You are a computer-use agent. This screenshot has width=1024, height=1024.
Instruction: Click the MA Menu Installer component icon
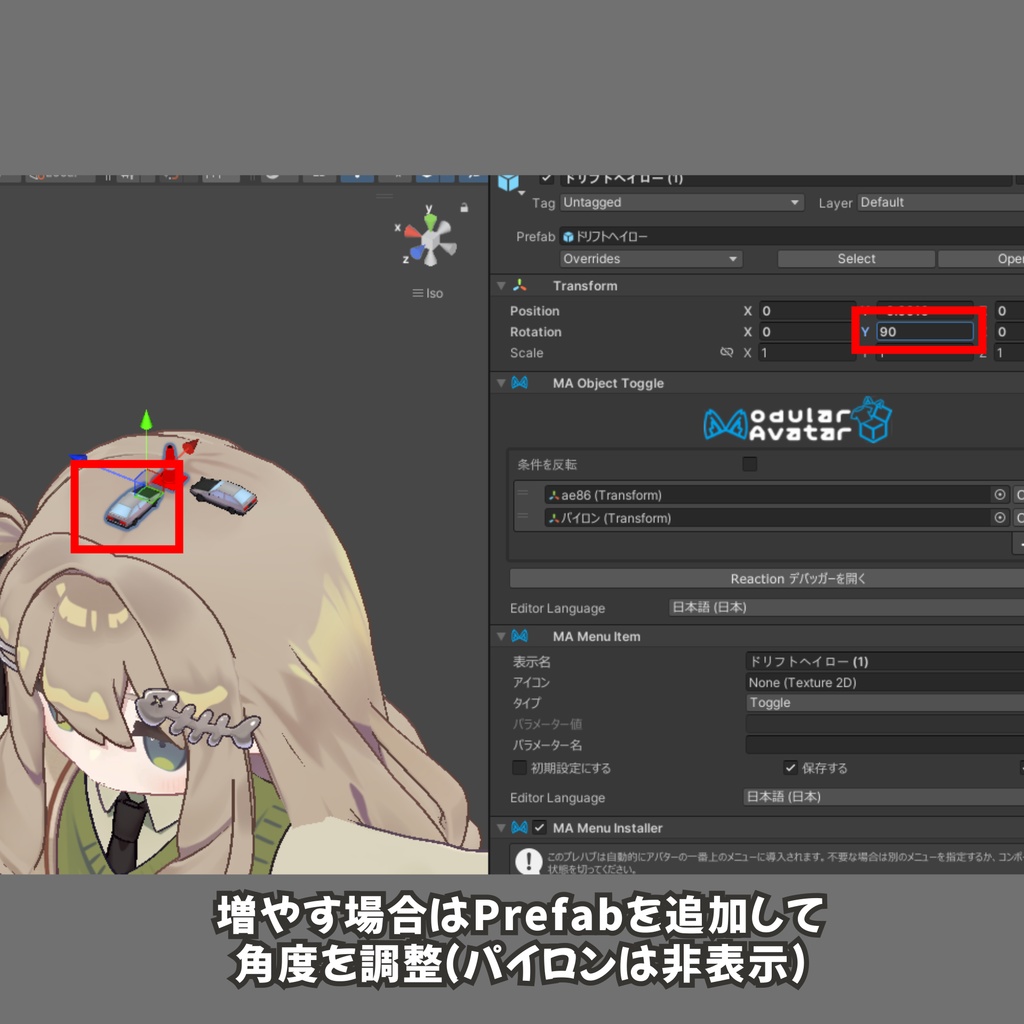click(520, 828)
